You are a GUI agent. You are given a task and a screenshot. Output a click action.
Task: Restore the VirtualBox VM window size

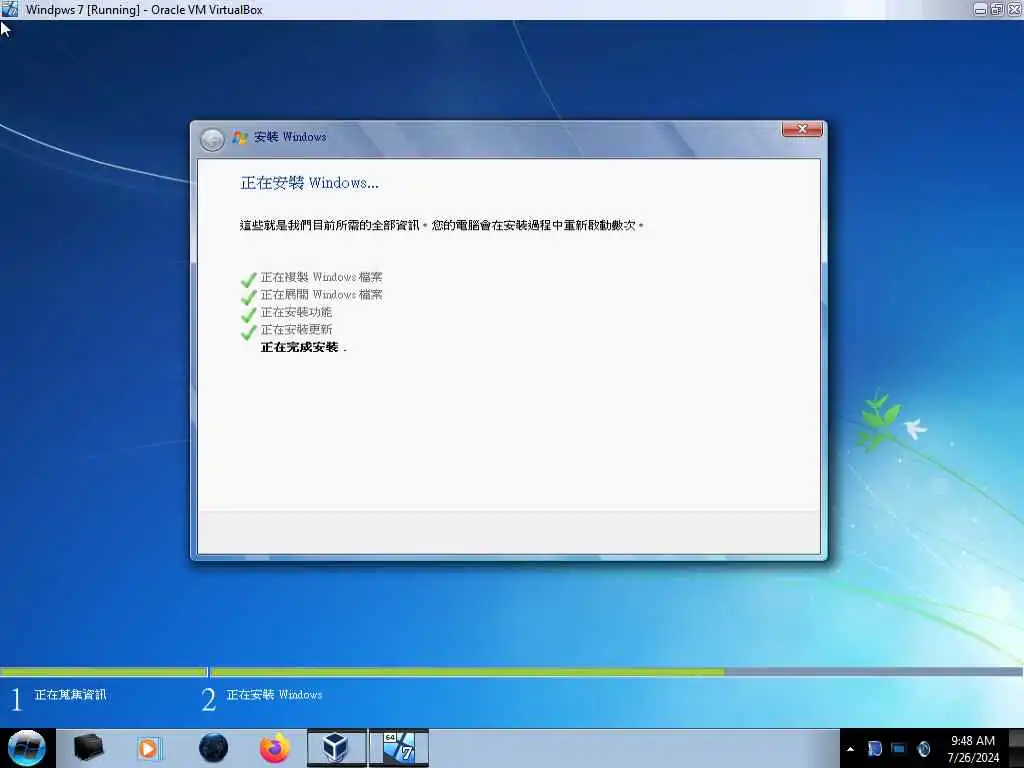[x=997, y=9]
